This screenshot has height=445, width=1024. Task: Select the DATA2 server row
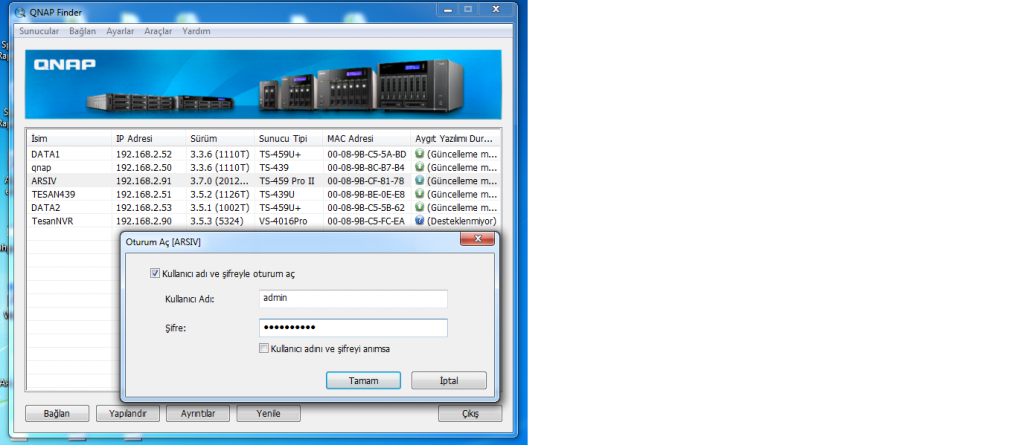(264, 207)
